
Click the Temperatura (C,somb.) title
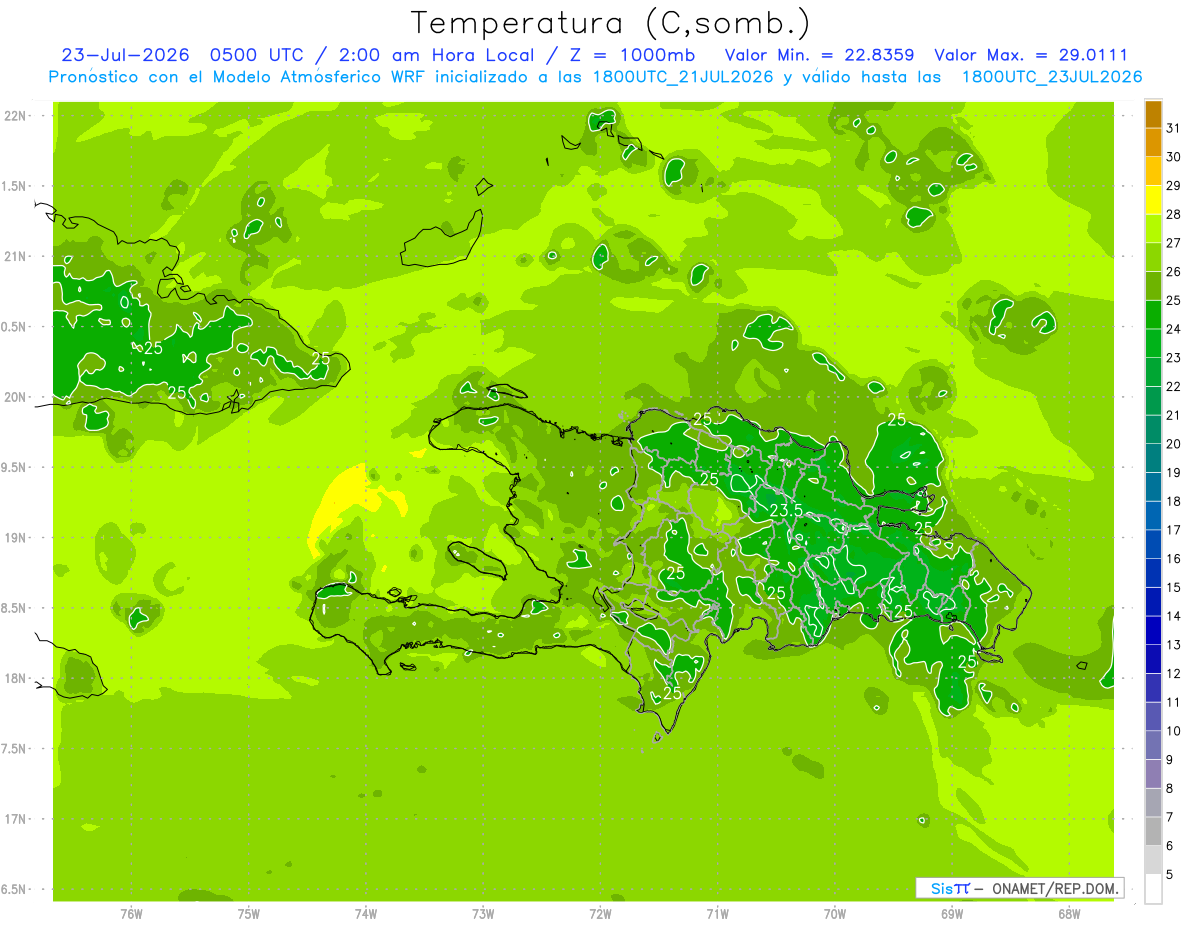611,22
